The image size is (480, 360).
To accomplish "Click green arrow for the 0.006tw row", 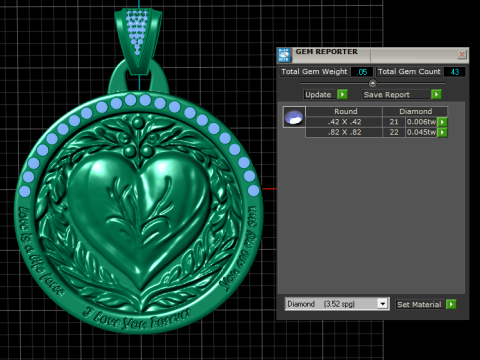I will (442, 122).
